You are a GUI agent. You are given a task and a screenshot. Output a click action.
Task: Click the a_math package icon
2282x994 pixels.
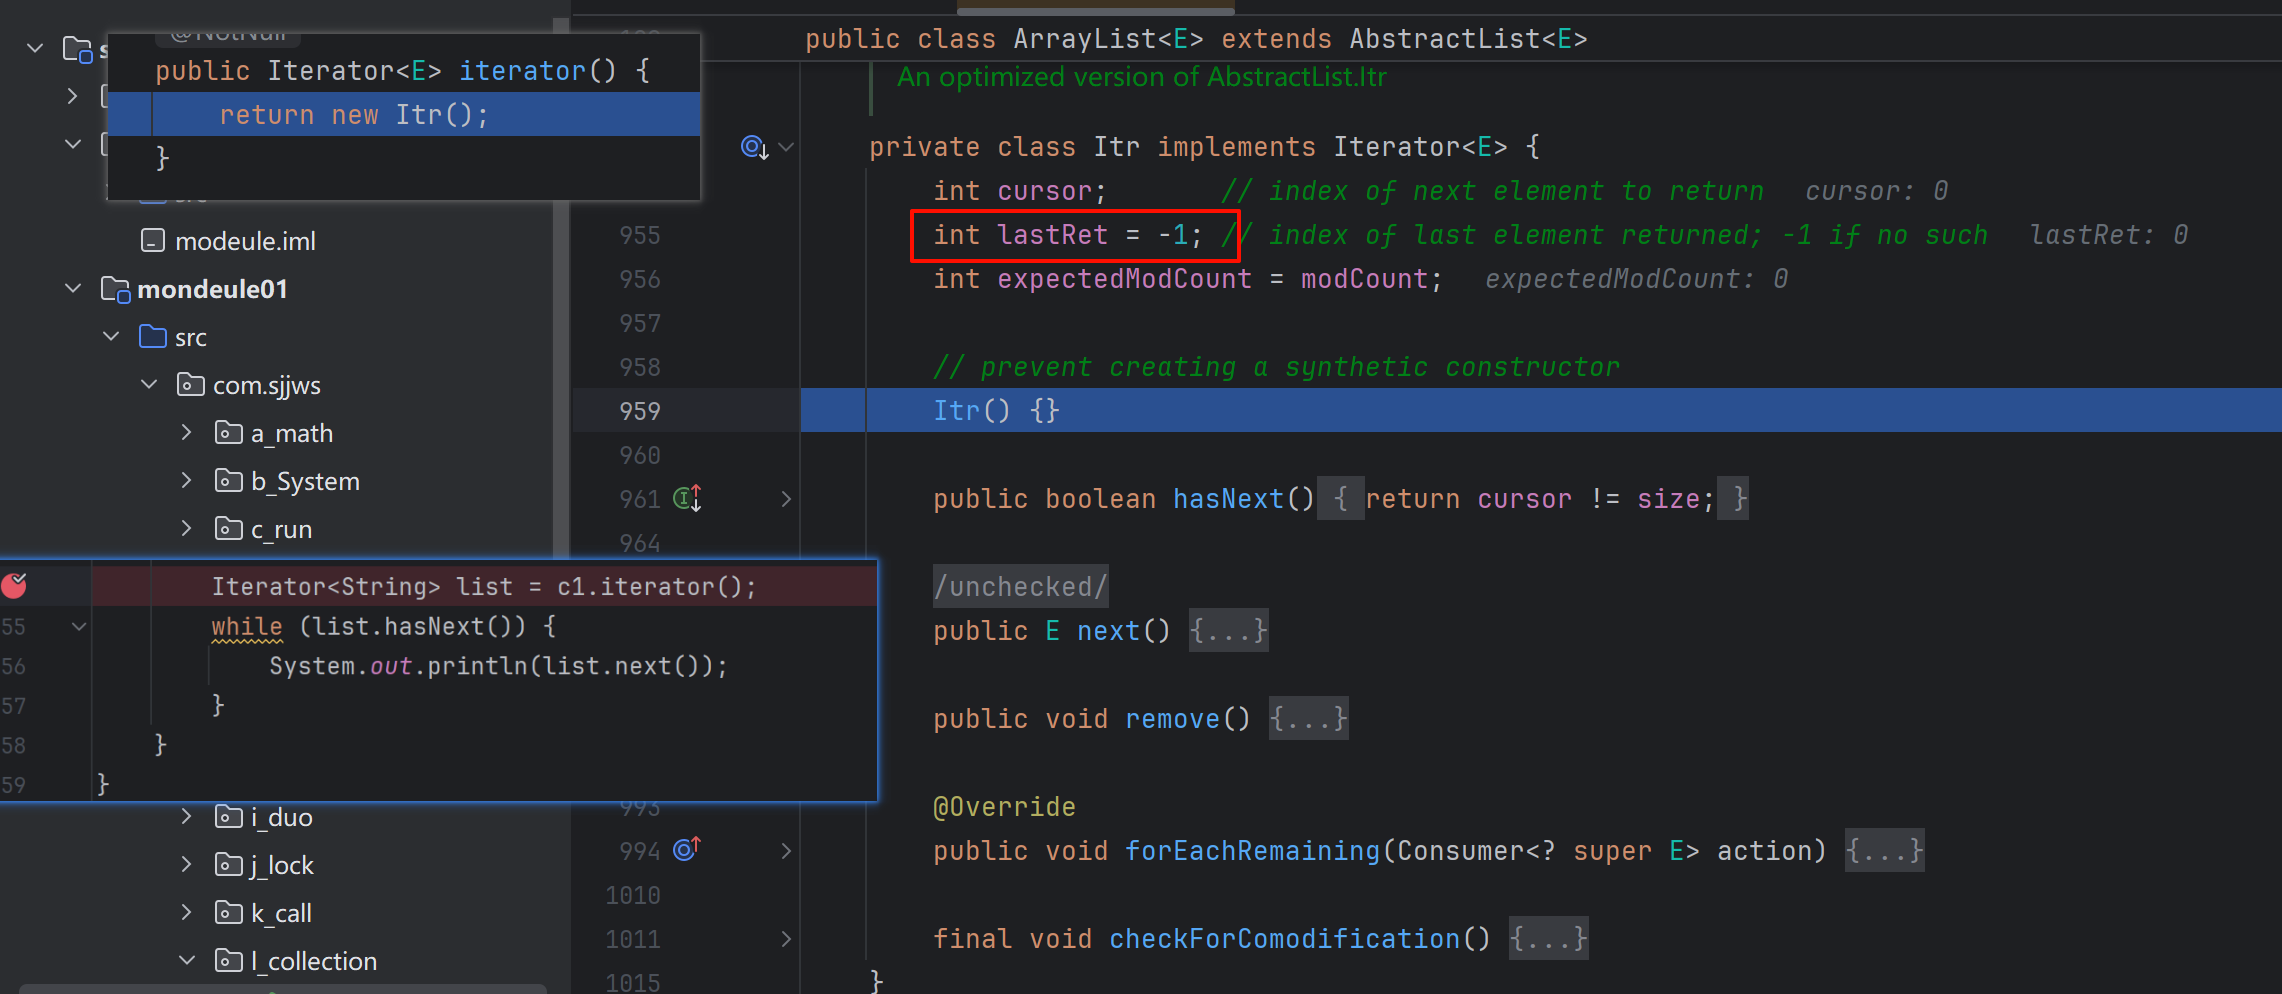coord(229,433)
